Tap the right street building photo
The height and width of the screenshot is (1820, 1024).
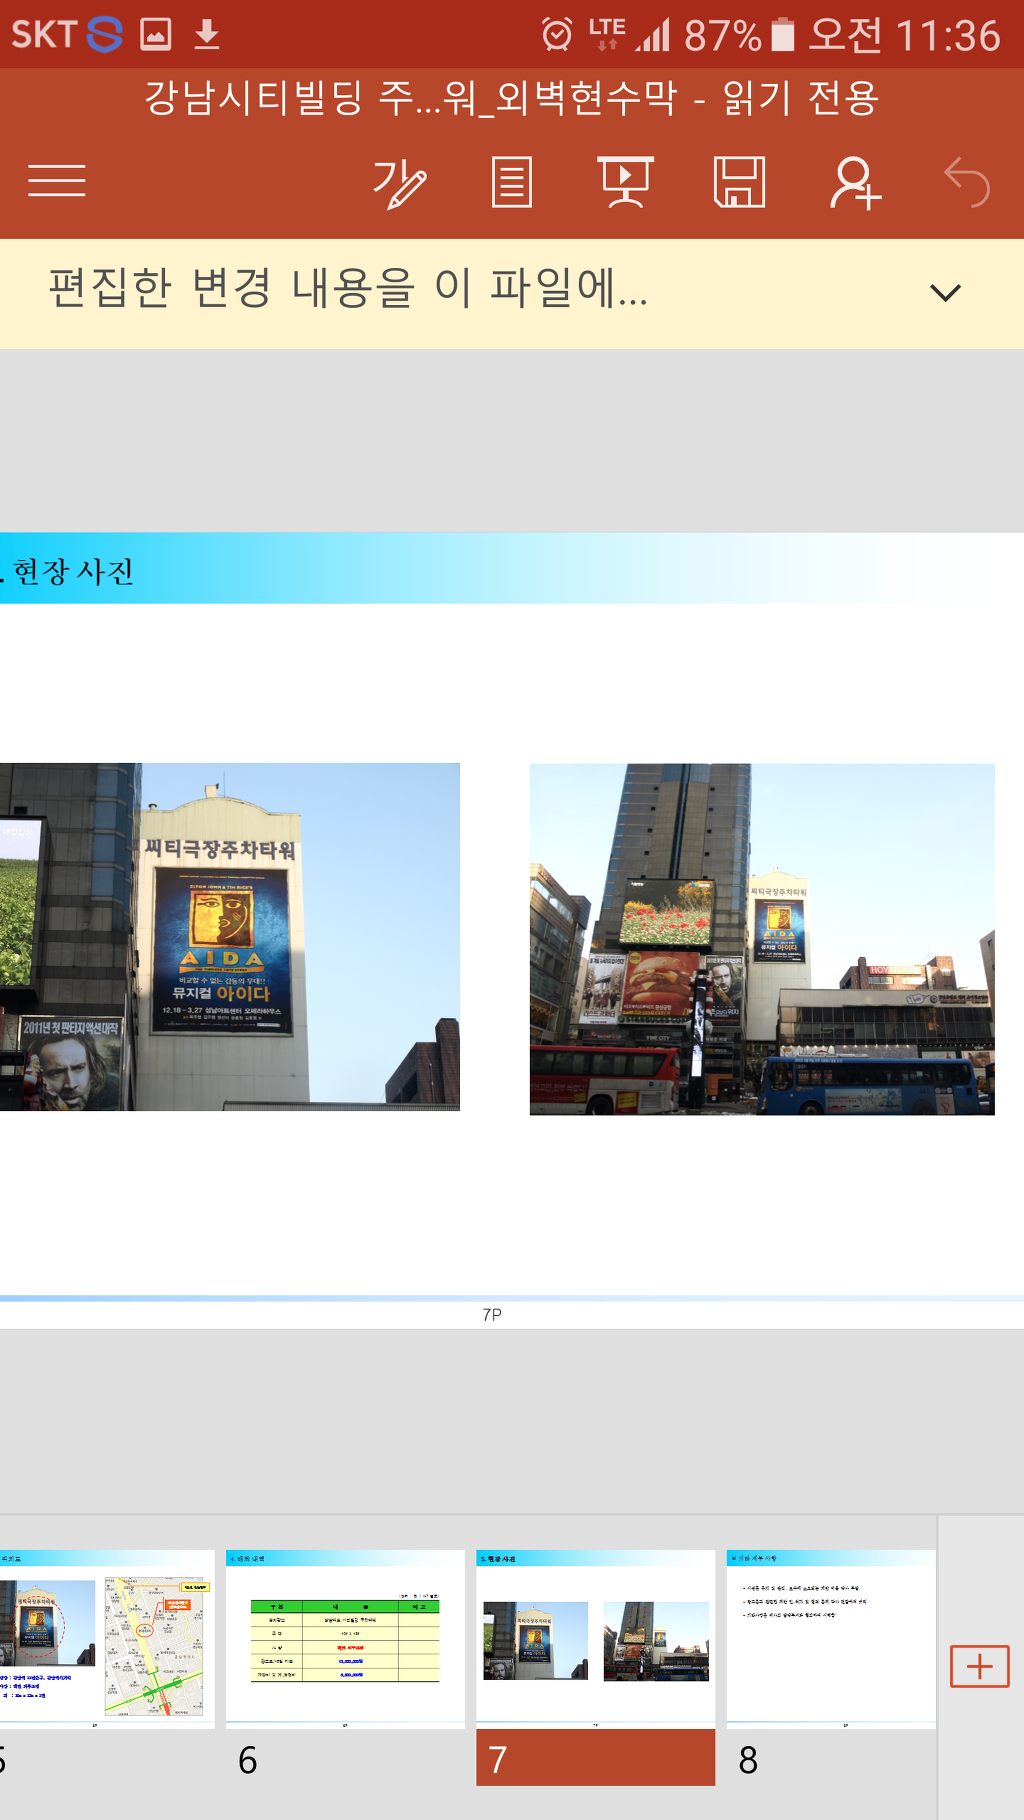[762, 939]
